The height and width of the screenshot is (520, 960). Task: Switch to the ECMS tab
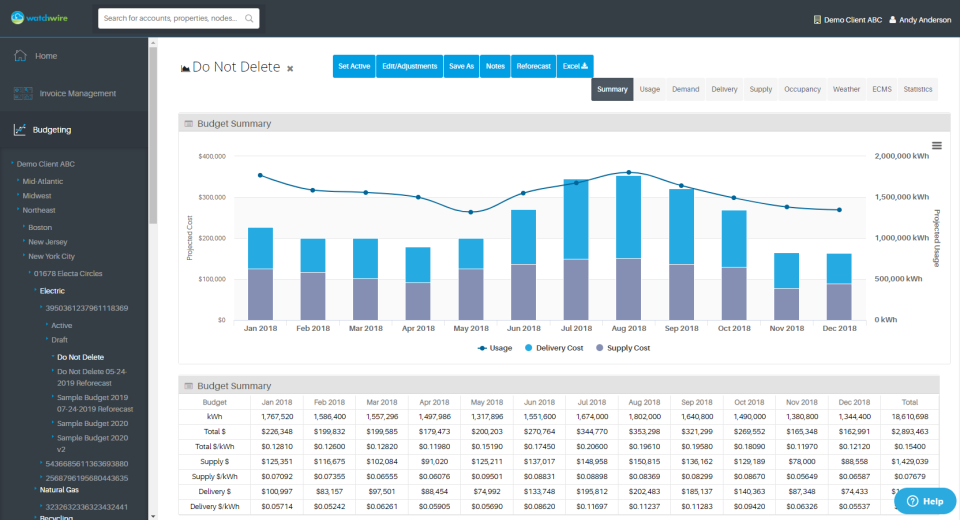coord(882,89)
